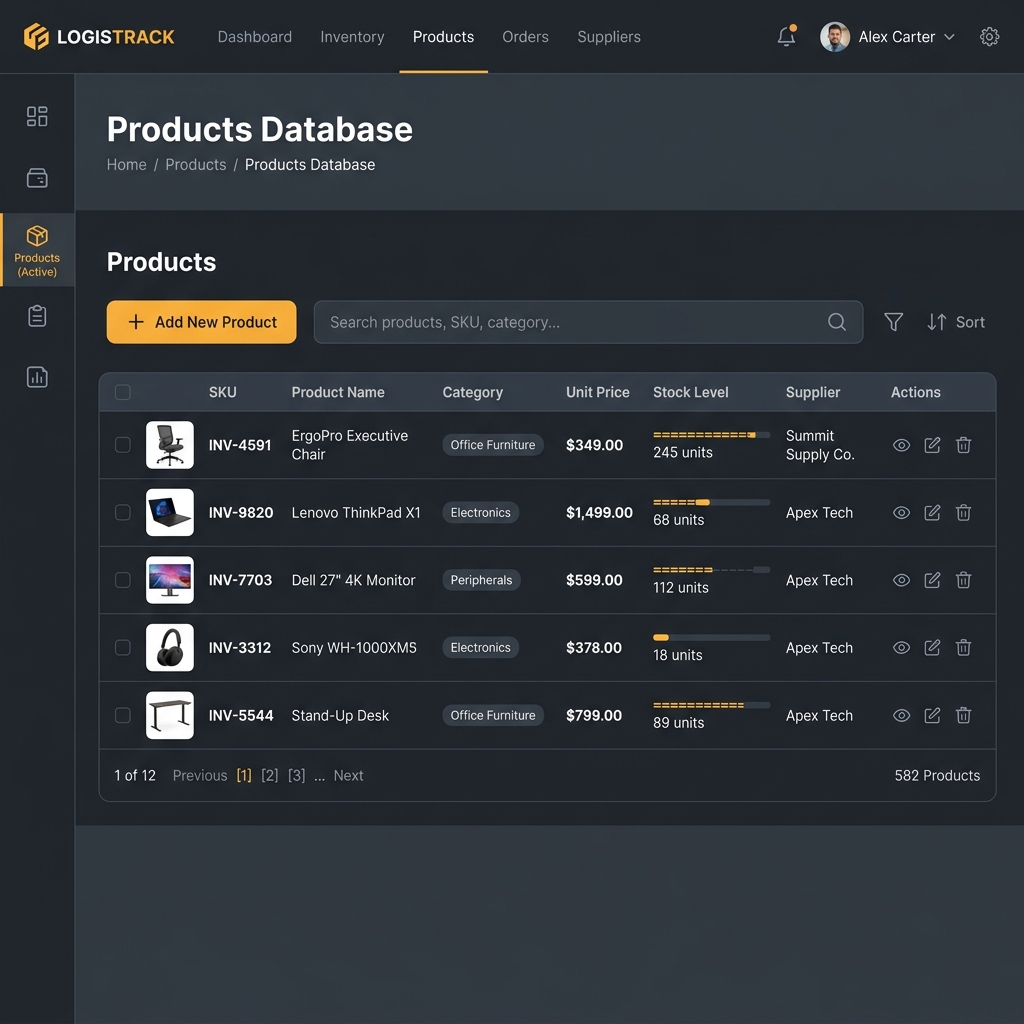1024x1024 pixels.
Task: Open the reports chart sidebar icon
Action: [x=37, y=377]
